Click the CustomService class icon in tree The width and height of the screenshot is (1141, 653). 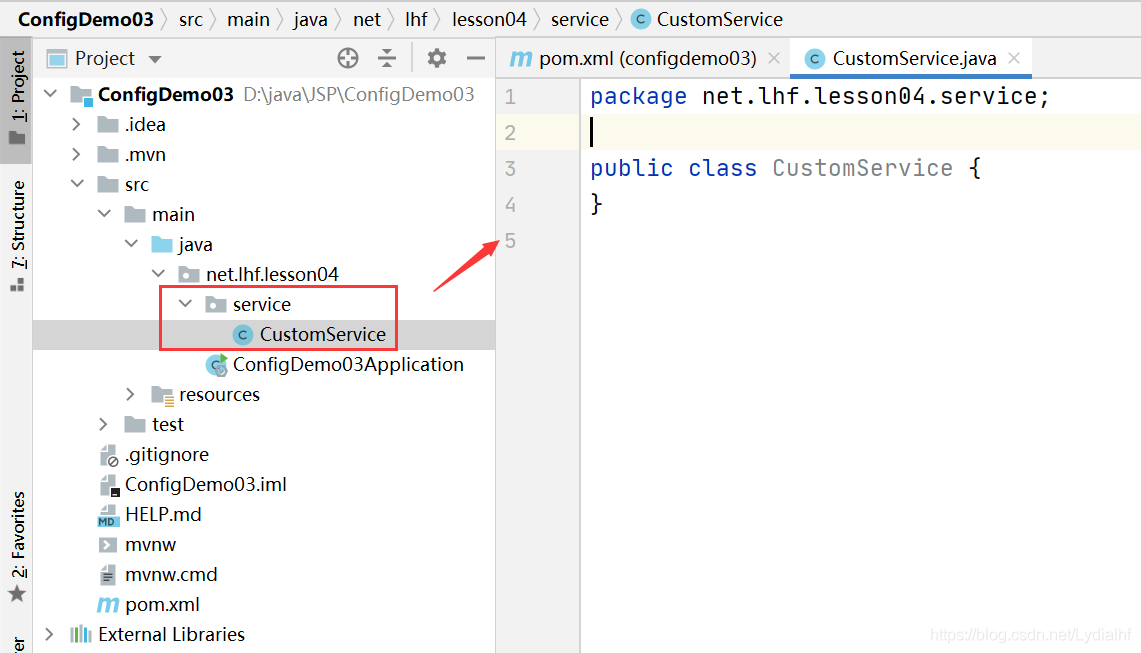(242, 334)
